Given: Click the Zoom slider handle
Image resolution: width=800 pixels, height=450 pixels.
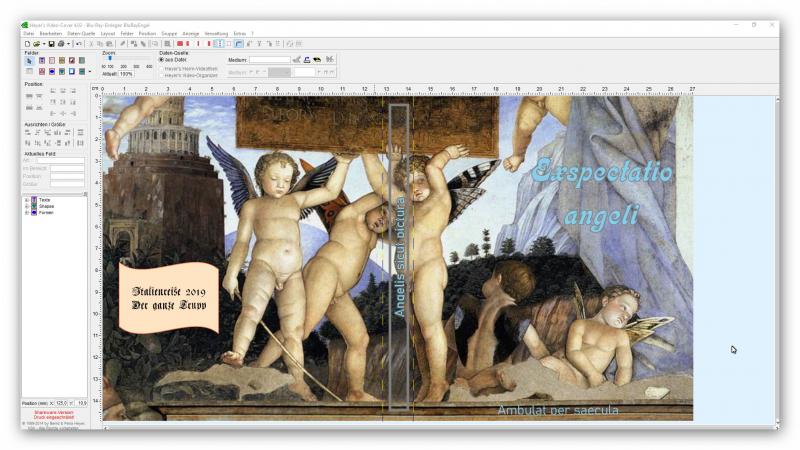Looking at the screenshot, I should (x=109, y=59).
